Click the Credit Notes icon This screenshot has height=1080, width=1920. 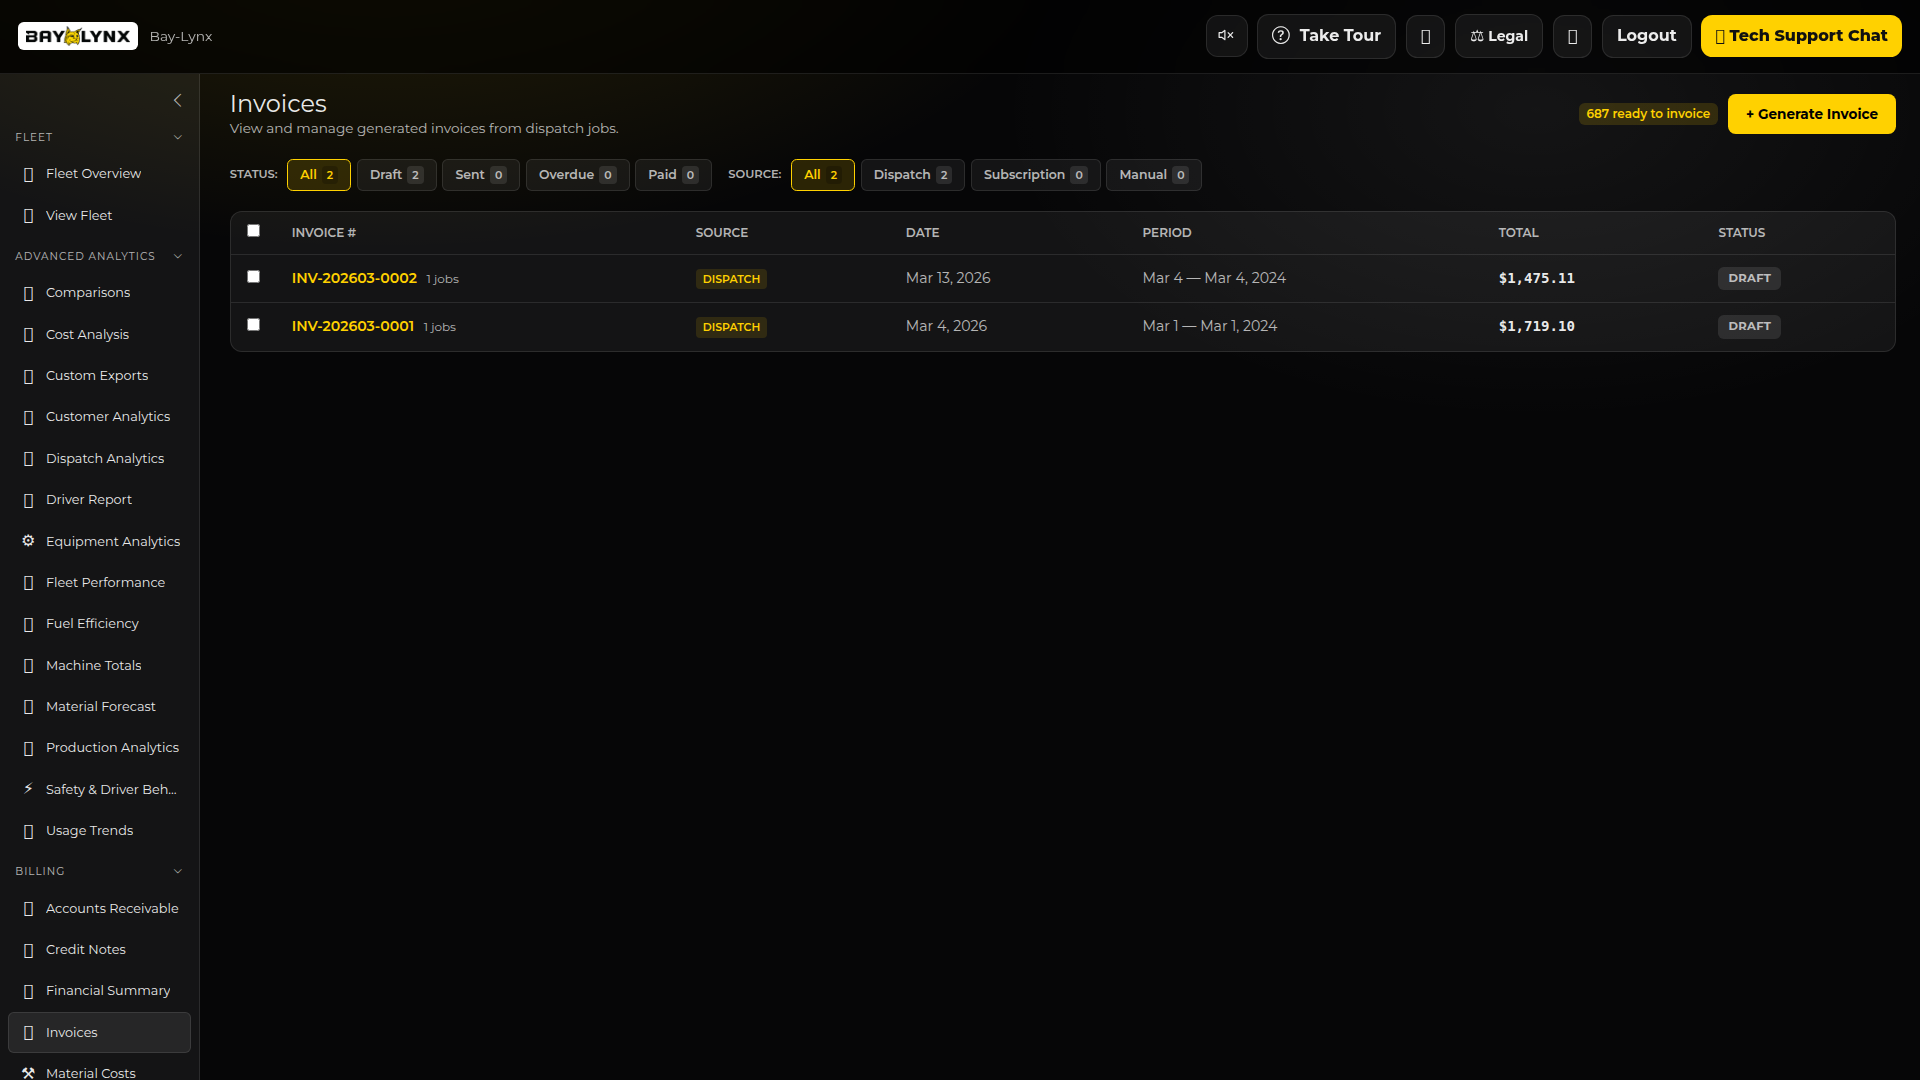coord(28,950)
